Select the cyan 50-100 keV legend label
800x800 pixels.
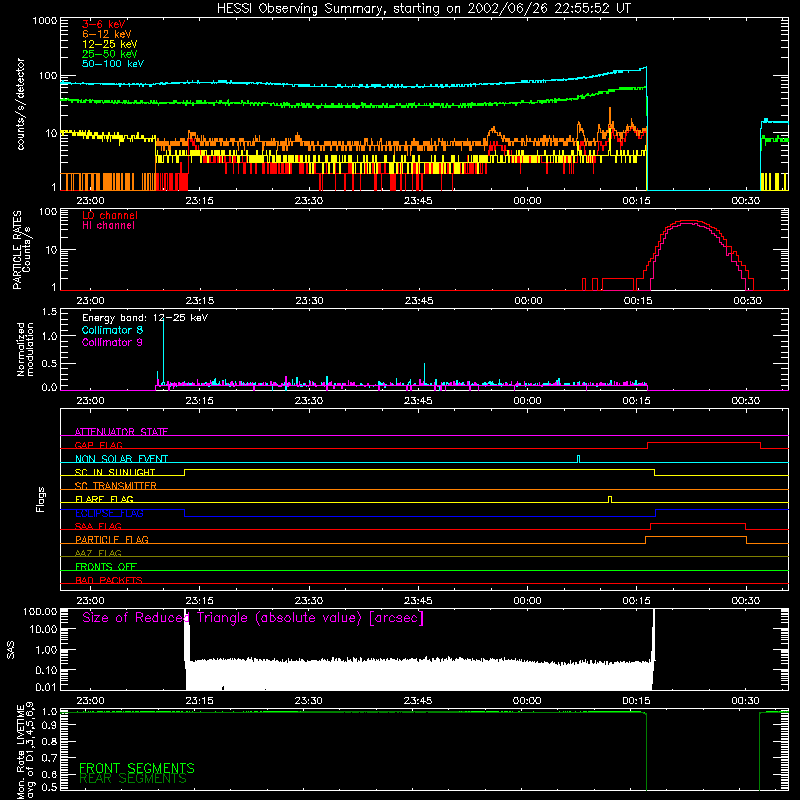pyautogui.click(x=113, y=64)
